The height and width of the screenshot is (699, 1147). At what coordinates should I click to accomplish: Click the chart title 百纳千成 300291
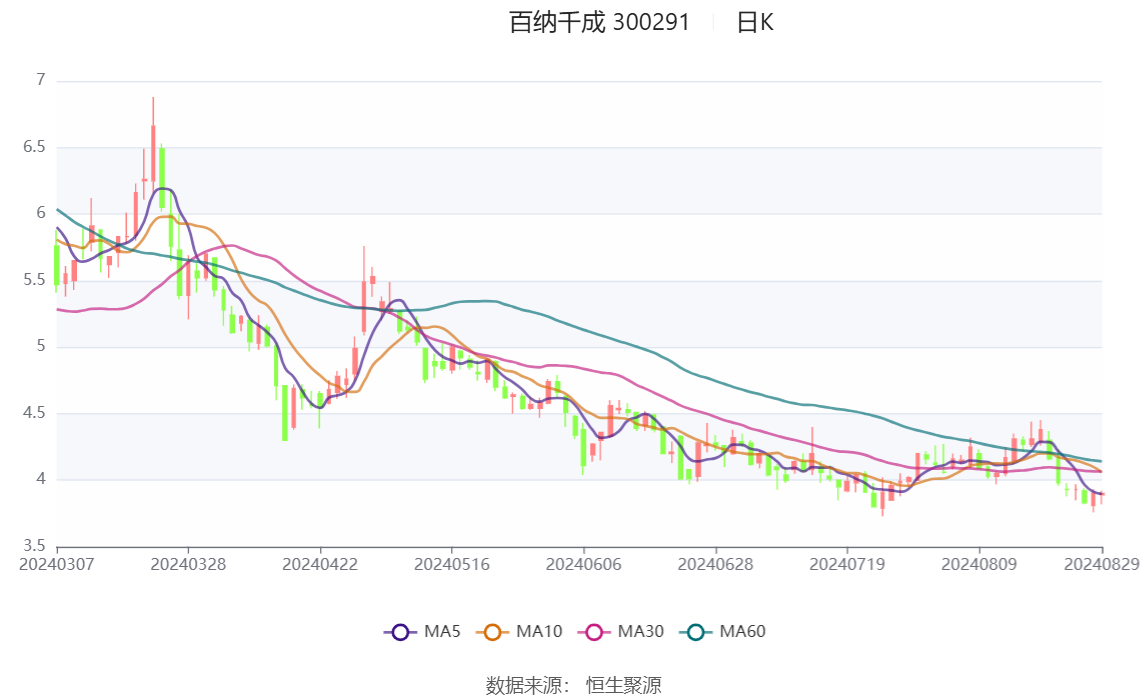pyautogui.click(x=599, y=23)
